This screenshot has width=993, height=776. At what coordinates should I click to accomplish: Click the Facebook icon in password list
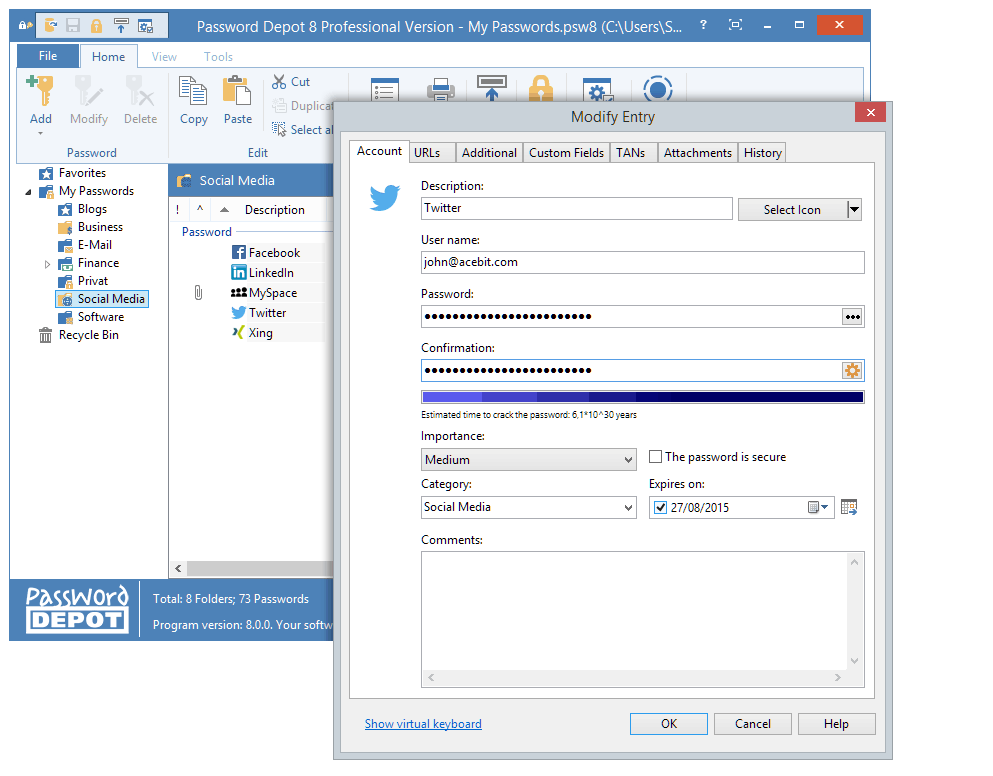[x=239, y=253]
